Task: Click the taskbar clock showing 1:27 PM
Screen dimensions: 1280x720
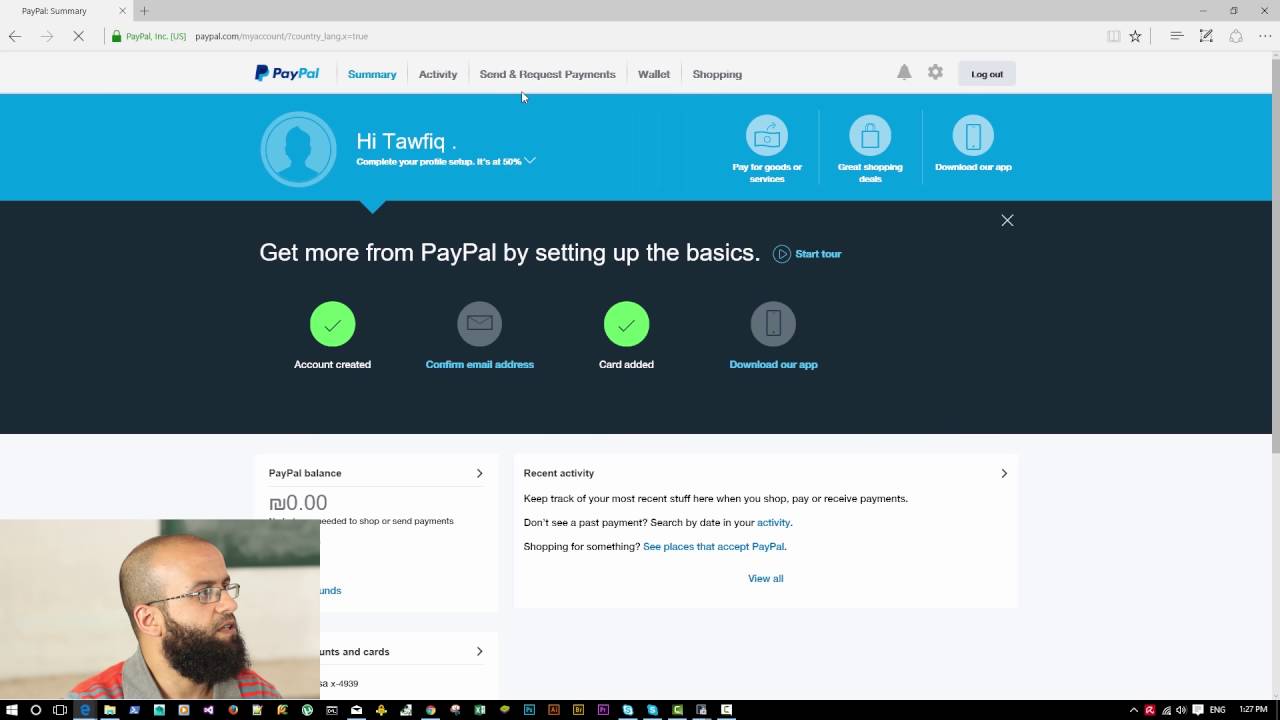Action: (x=1253, y=710)
